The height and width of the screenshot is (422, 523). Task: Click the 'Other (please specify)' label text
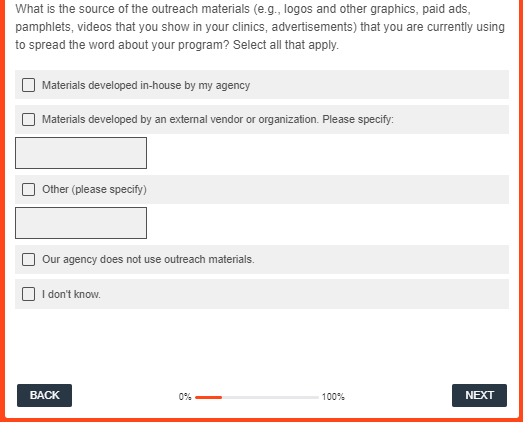pos(94,189)
